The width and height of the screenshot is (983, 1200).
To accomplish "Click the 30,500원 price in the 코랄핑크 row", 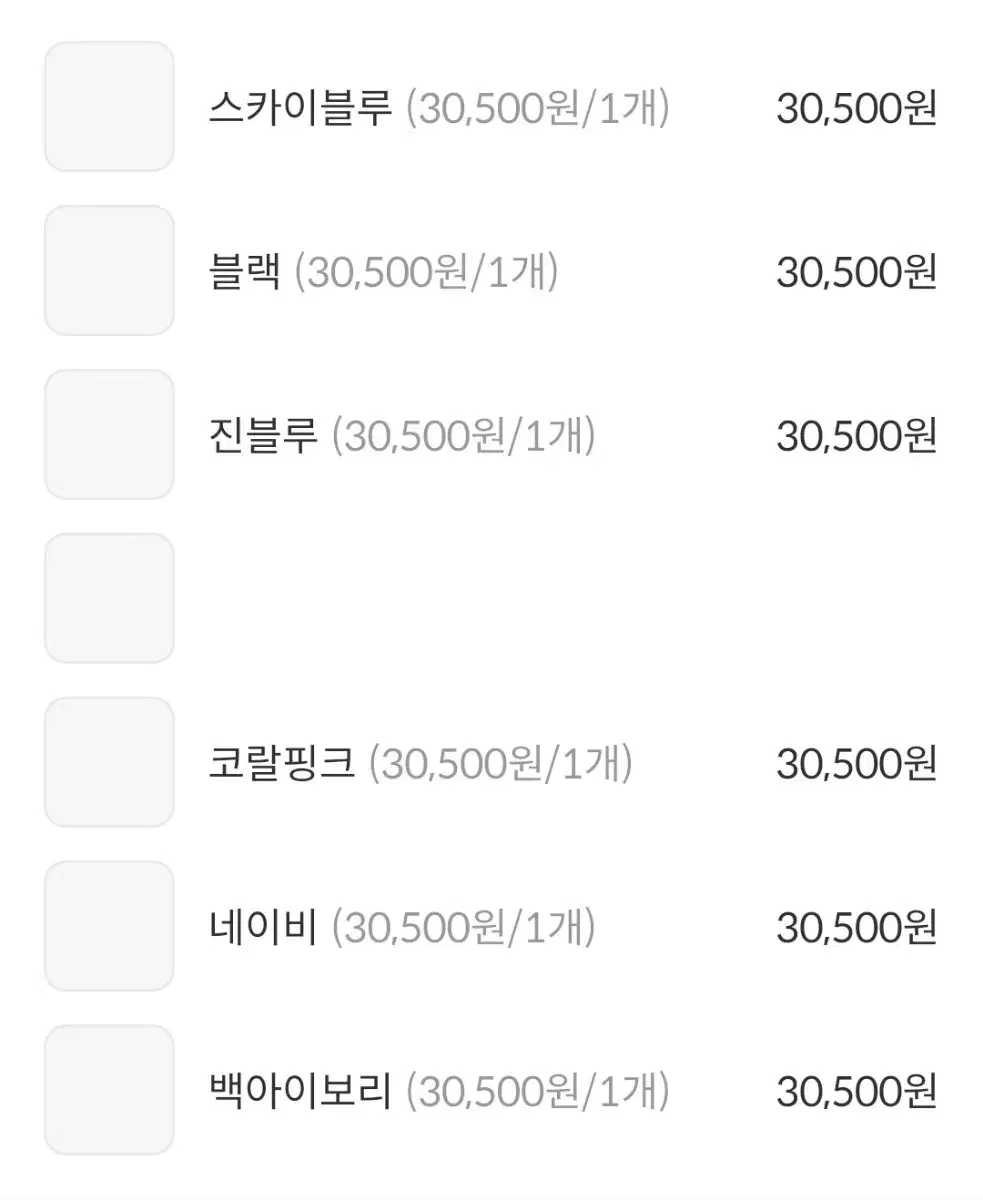I will pos(857,764).
